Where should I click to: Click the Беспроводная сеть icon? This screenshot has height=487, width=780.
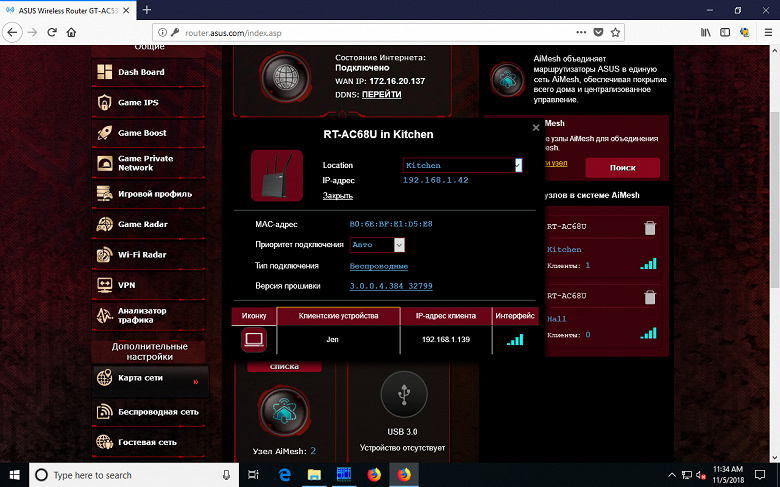[104, 412]
